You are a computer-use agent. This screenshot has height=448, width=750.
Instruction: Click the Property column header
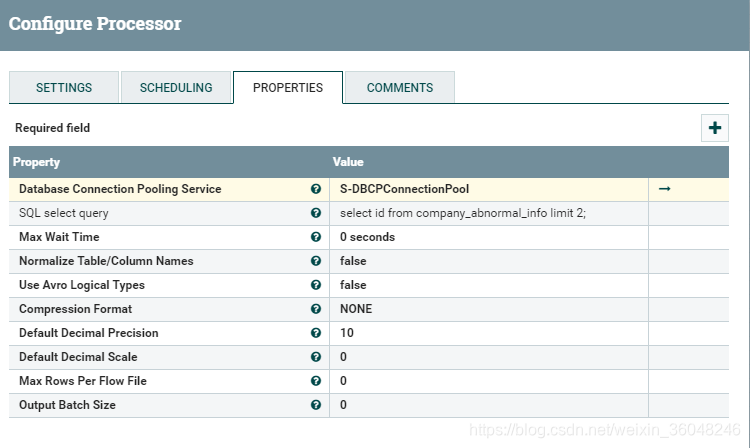coord(36,162)
